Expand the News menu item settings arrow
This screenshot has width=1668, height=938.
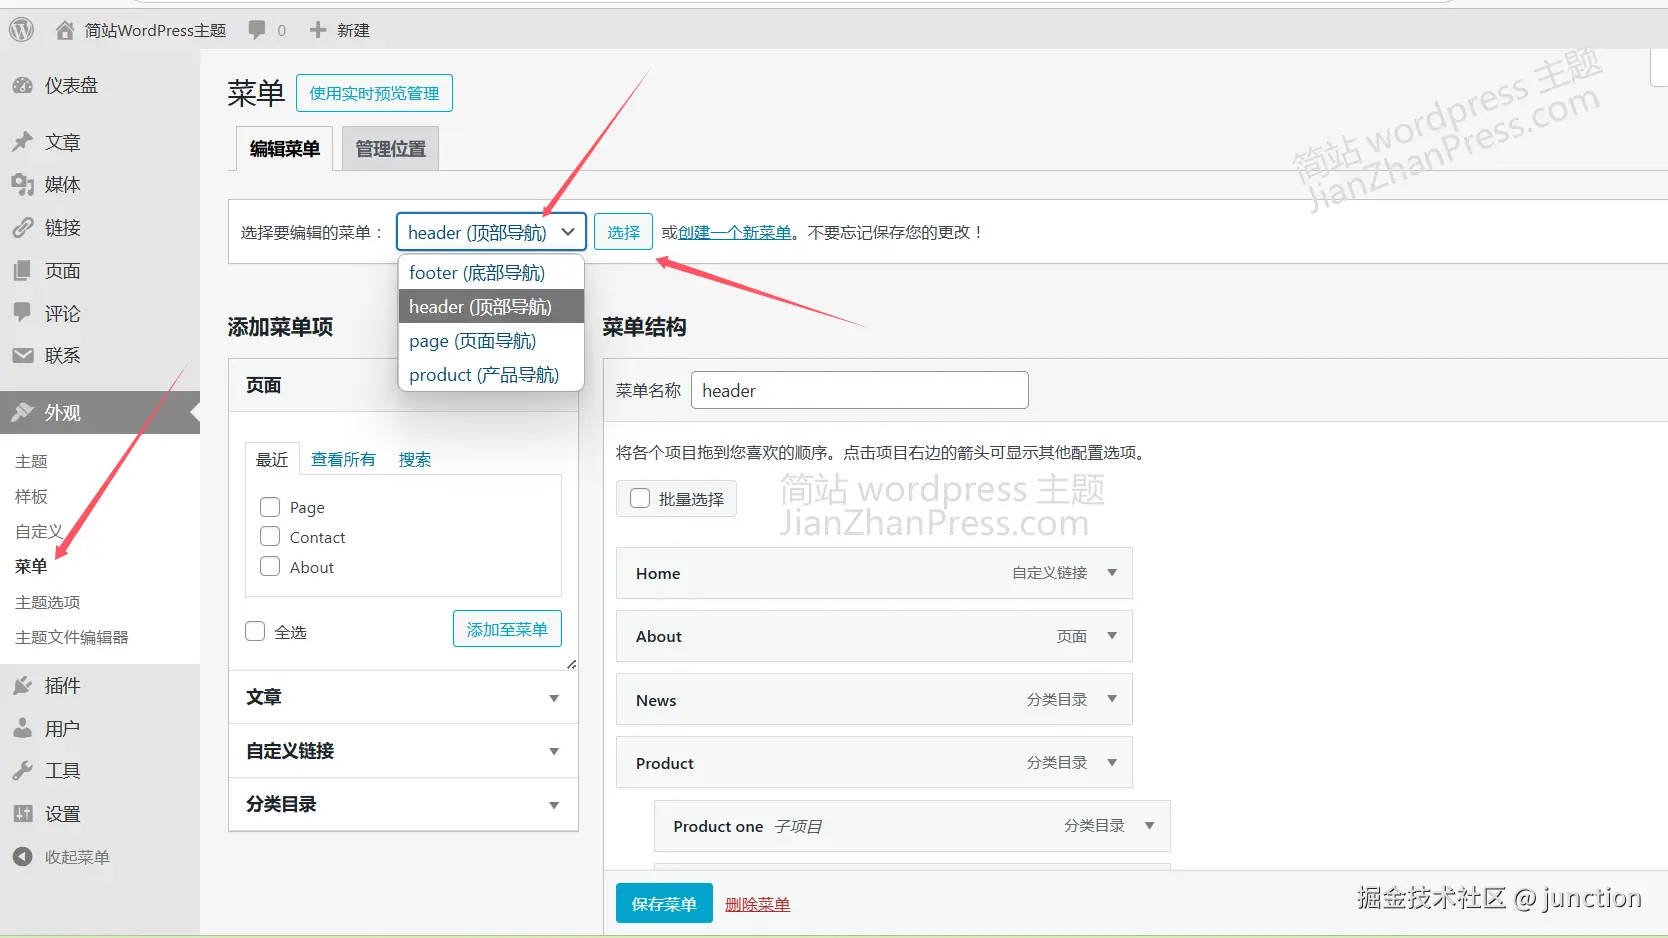point(1112,699)
